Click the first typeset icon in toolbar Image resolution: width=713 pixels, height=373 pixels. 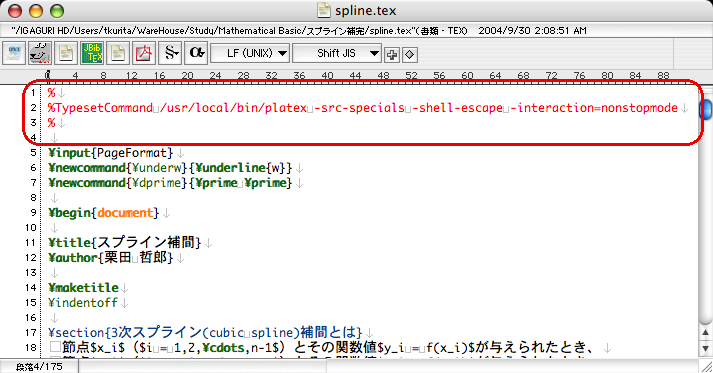(14, 53)
